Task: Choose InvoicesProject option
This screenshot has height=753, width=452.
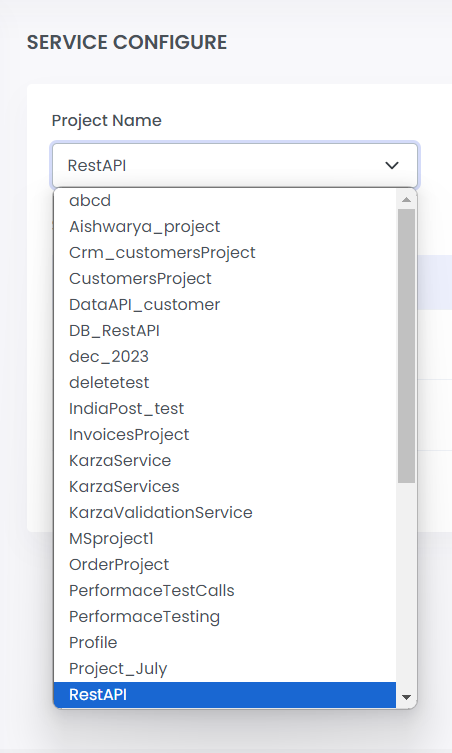Action: (225, 434)
